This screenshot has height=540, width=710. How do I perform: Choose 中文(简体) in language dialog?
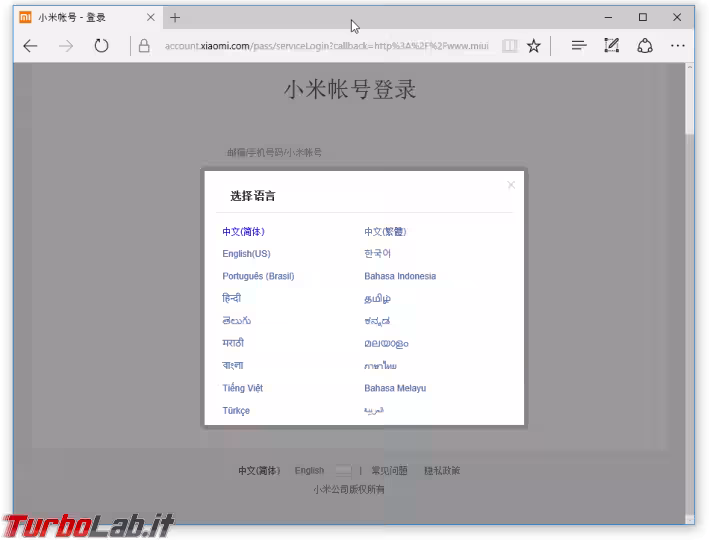click(x=244, y=232)
